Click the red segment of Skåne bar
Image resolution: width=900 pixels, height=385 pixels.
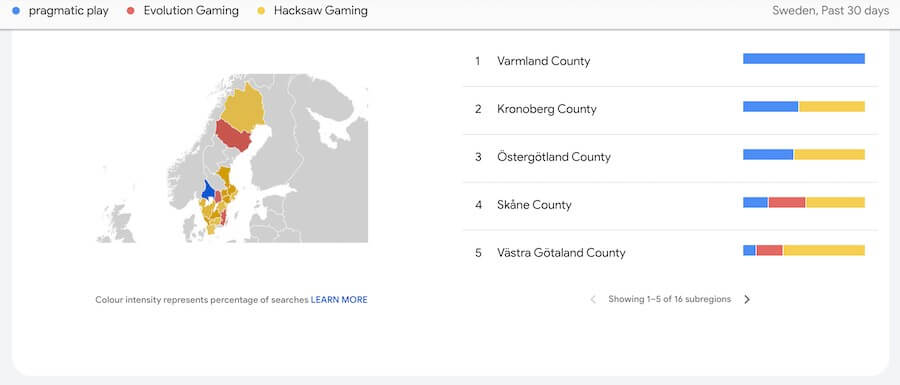(787, 202)
